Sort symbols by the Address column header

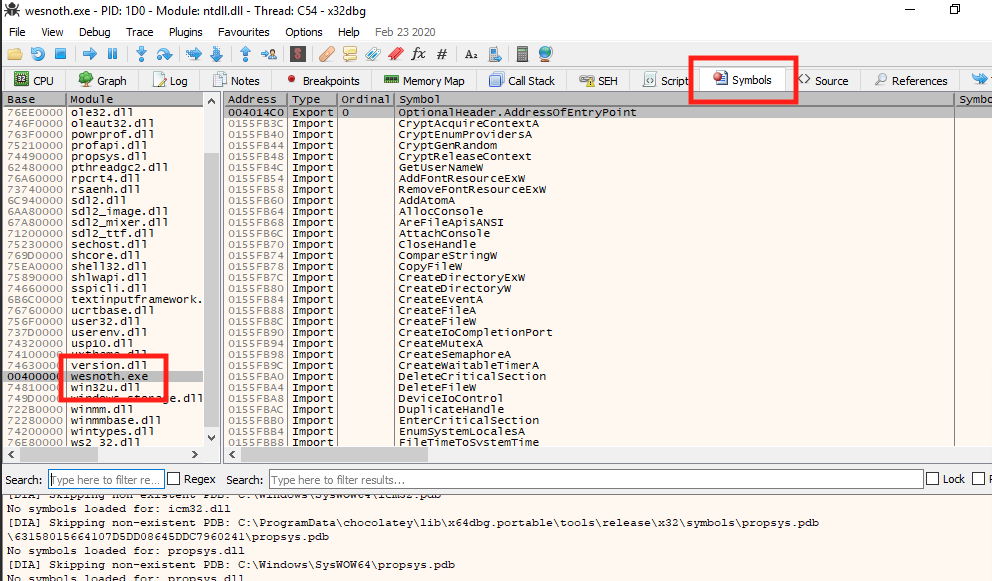[x=256, y=99]
